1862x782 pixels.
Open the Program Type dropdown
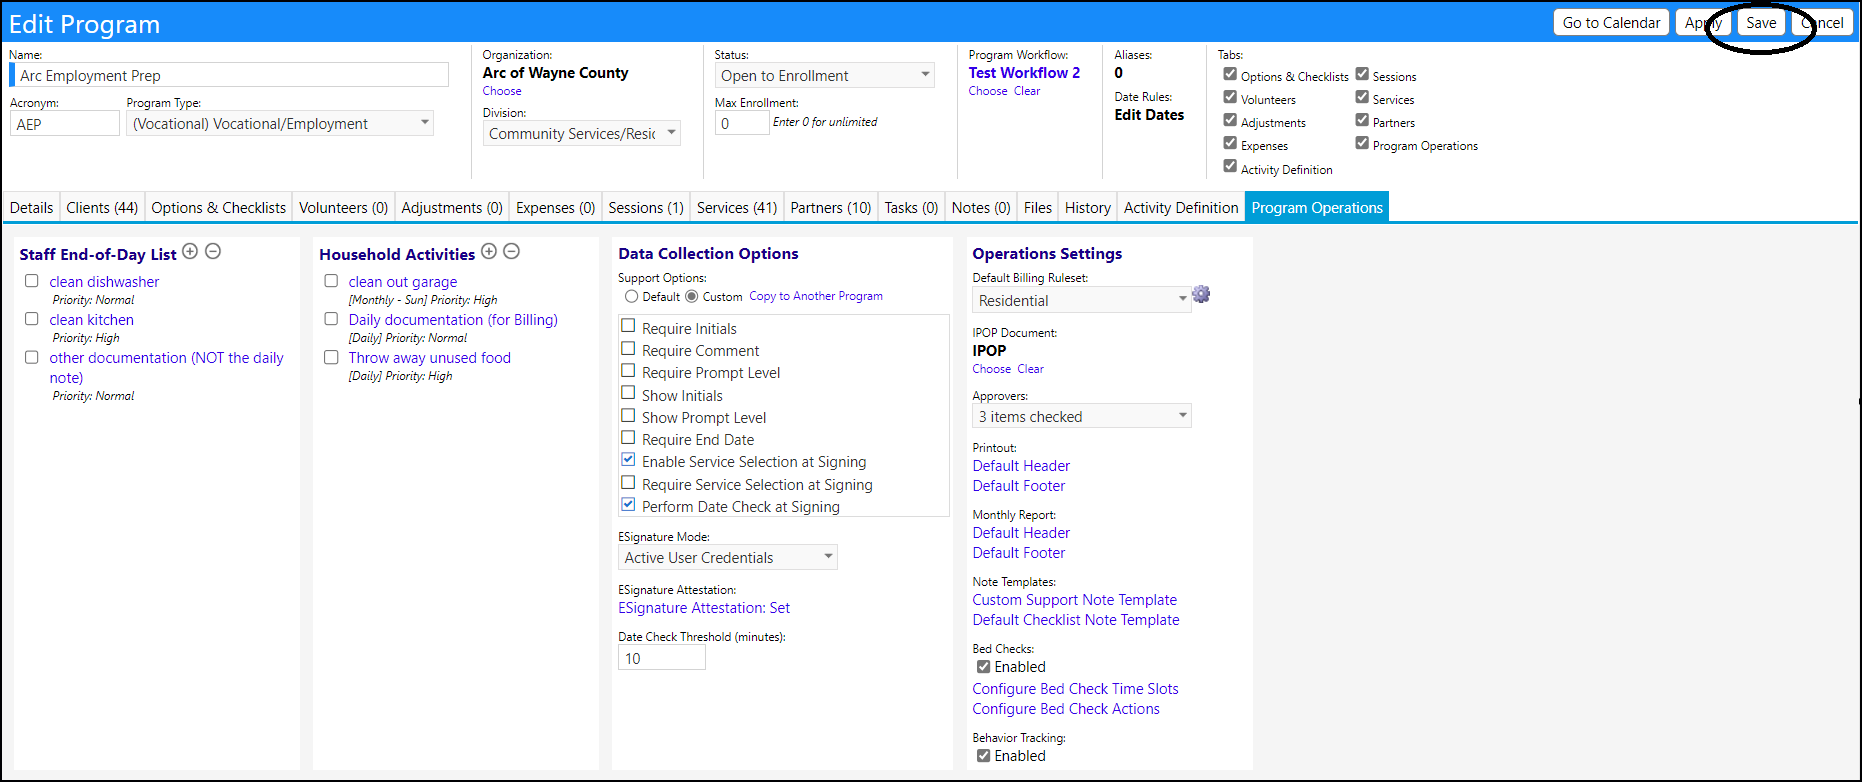point(280,123)
